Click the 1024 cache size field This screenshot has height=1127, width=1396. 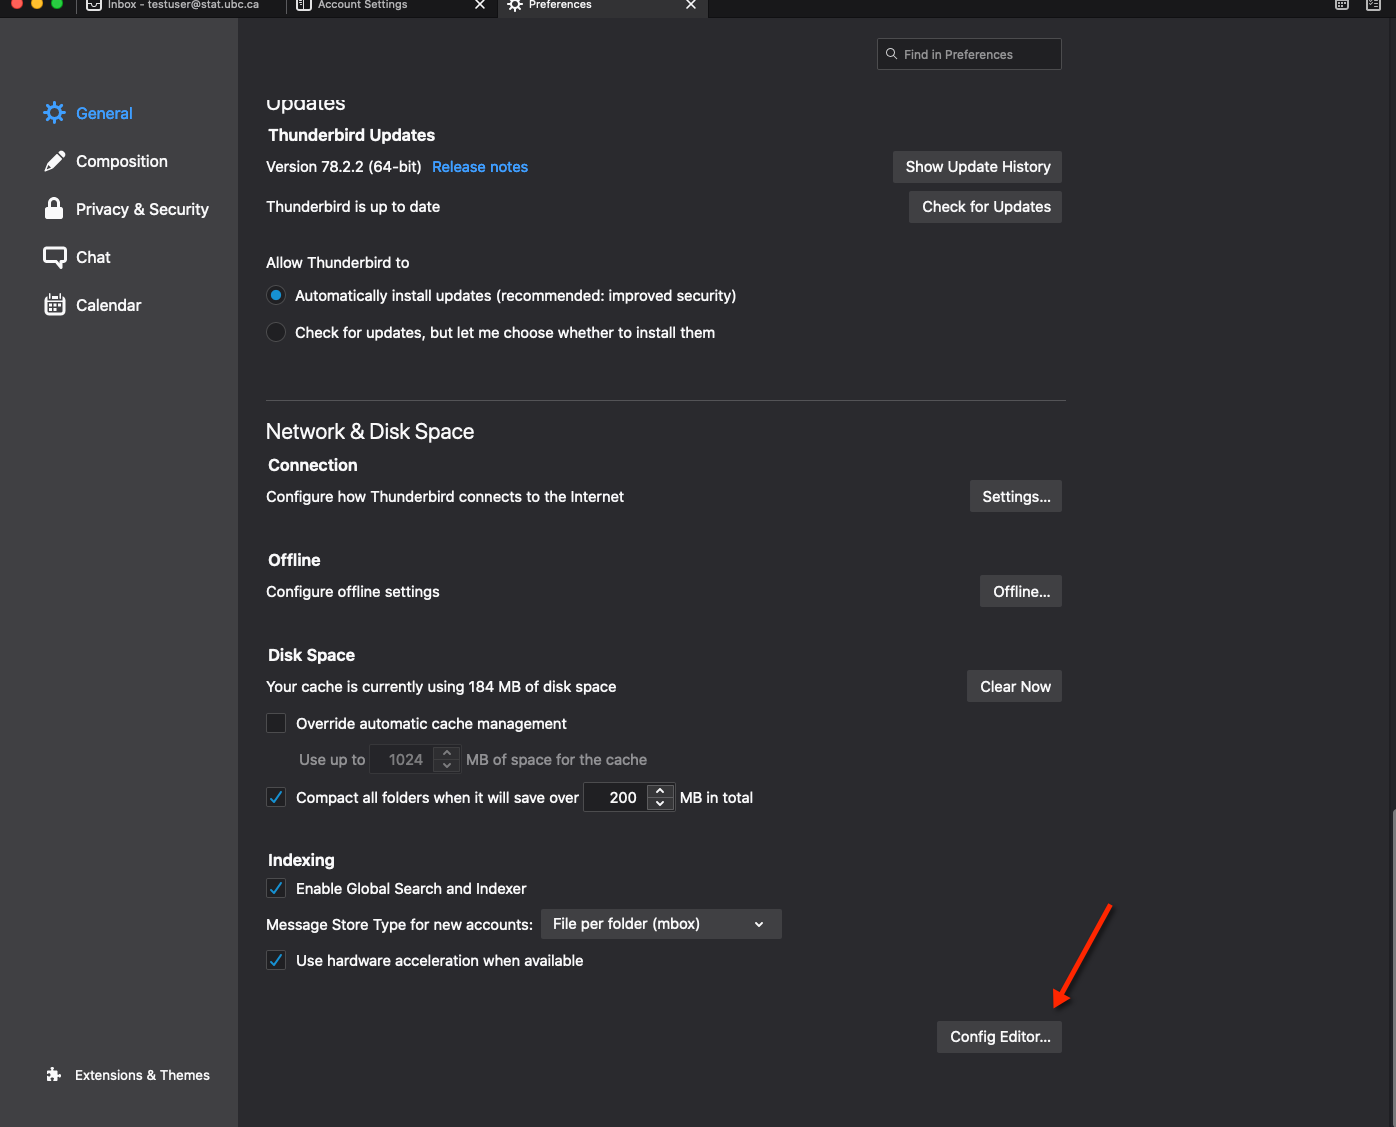click(402, 759)
